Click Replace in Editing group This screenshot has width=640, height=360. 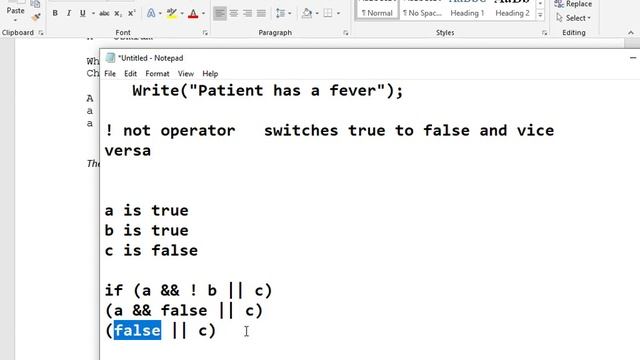[573, 4]
